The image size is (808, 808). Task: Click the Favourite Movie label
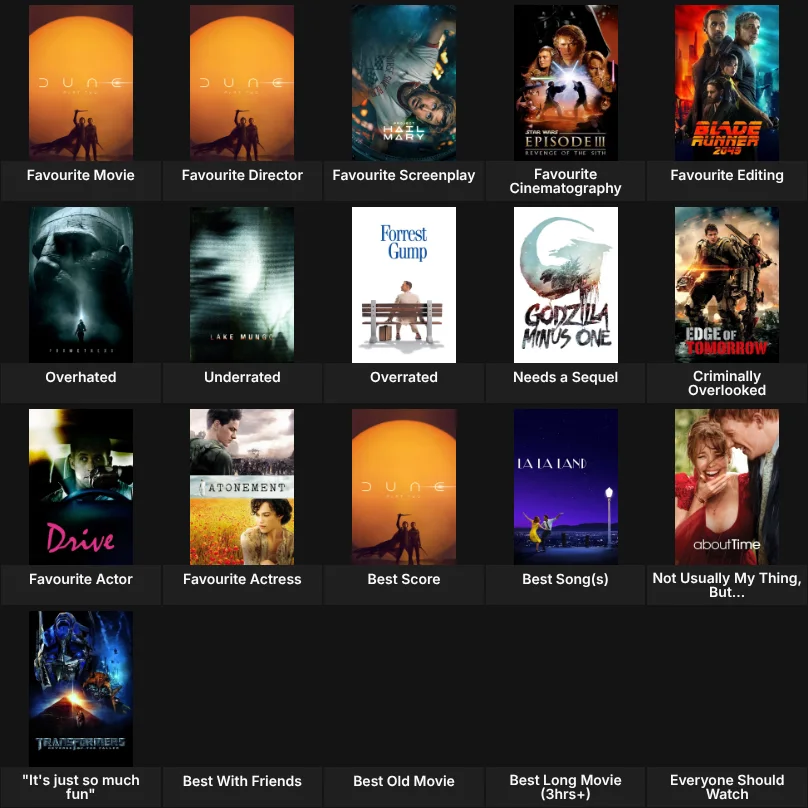coord(81,175)
